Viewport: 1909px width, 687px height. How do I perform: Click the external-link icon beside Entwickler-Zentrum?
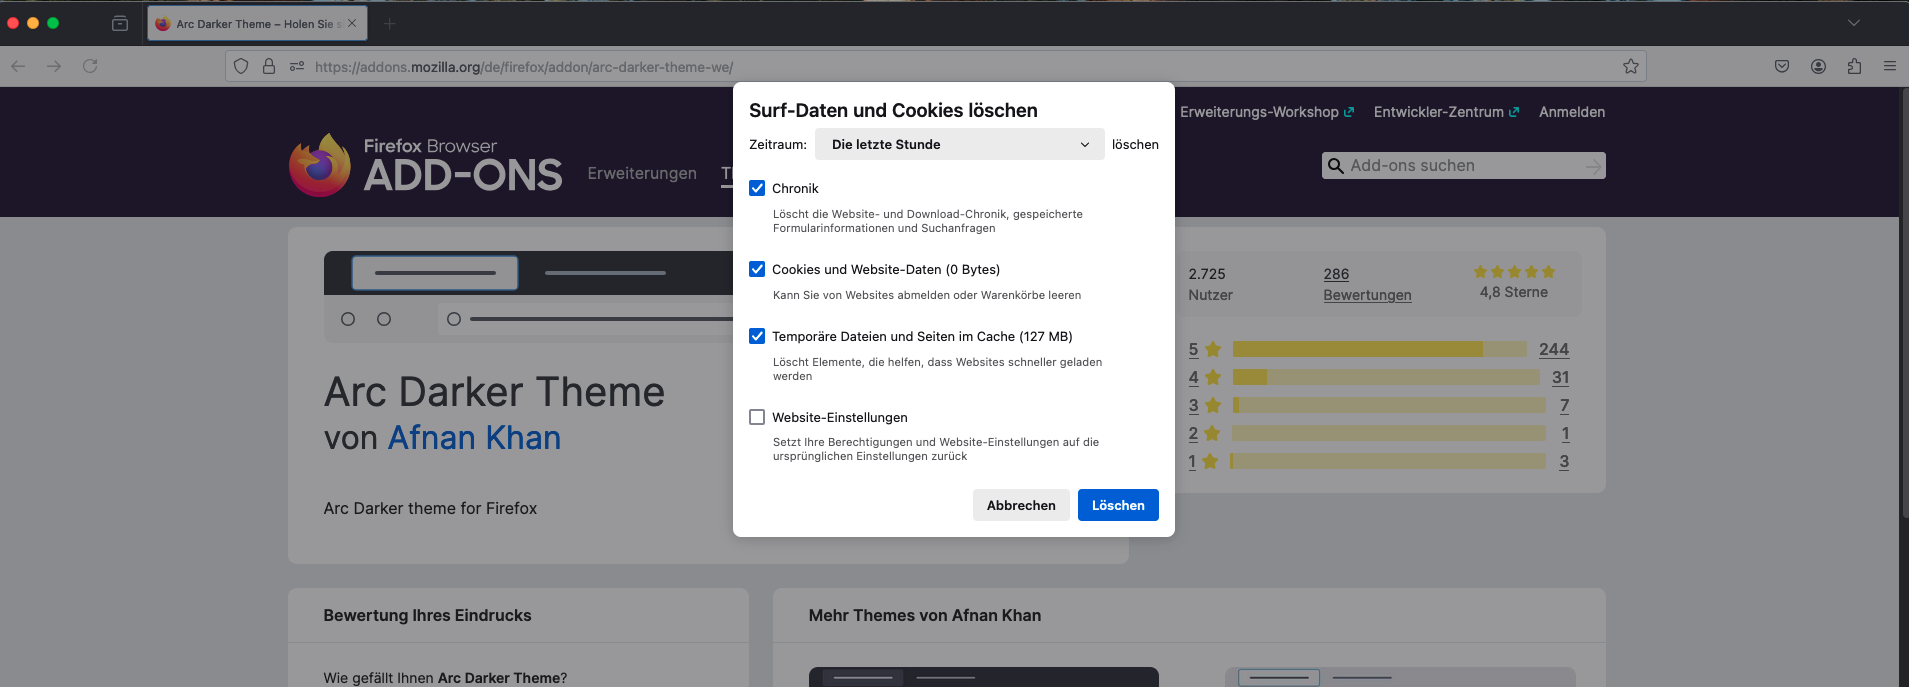click(1514, 112)
